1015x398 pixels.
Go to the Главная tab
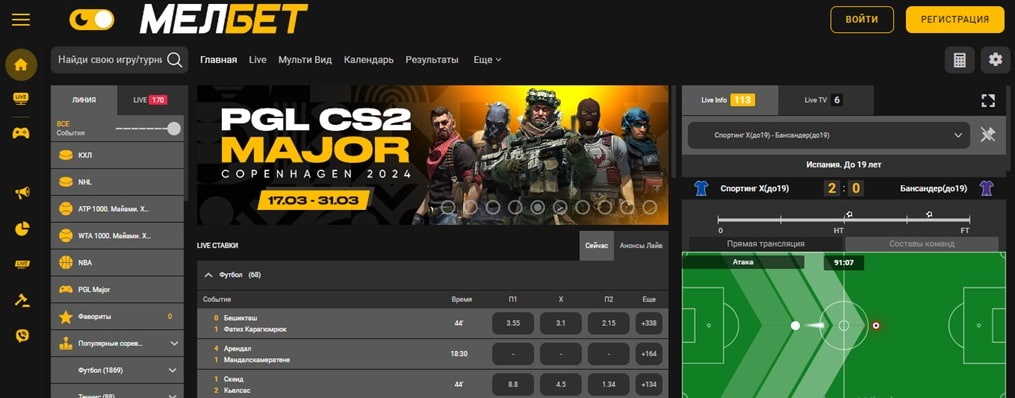point(218,60)
